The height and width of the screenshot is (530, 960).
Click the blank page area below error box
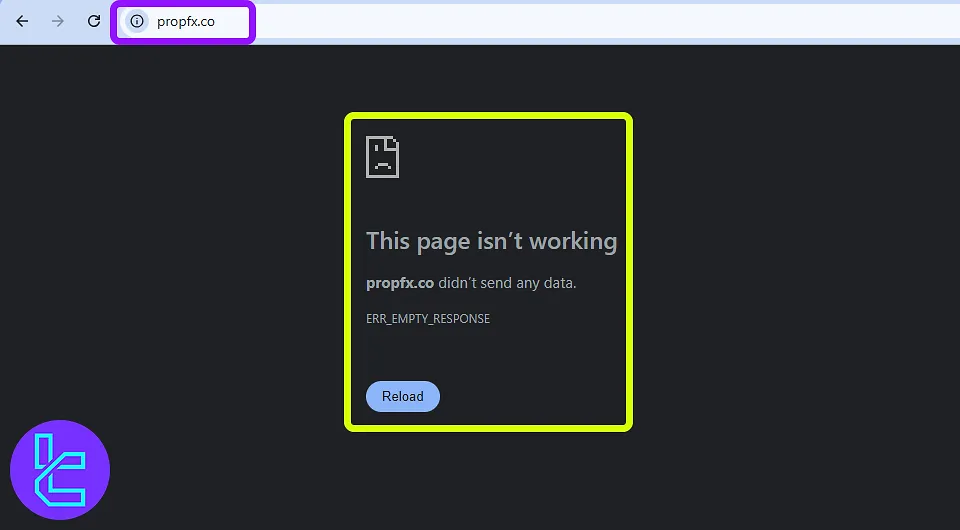tap(489, 480)
